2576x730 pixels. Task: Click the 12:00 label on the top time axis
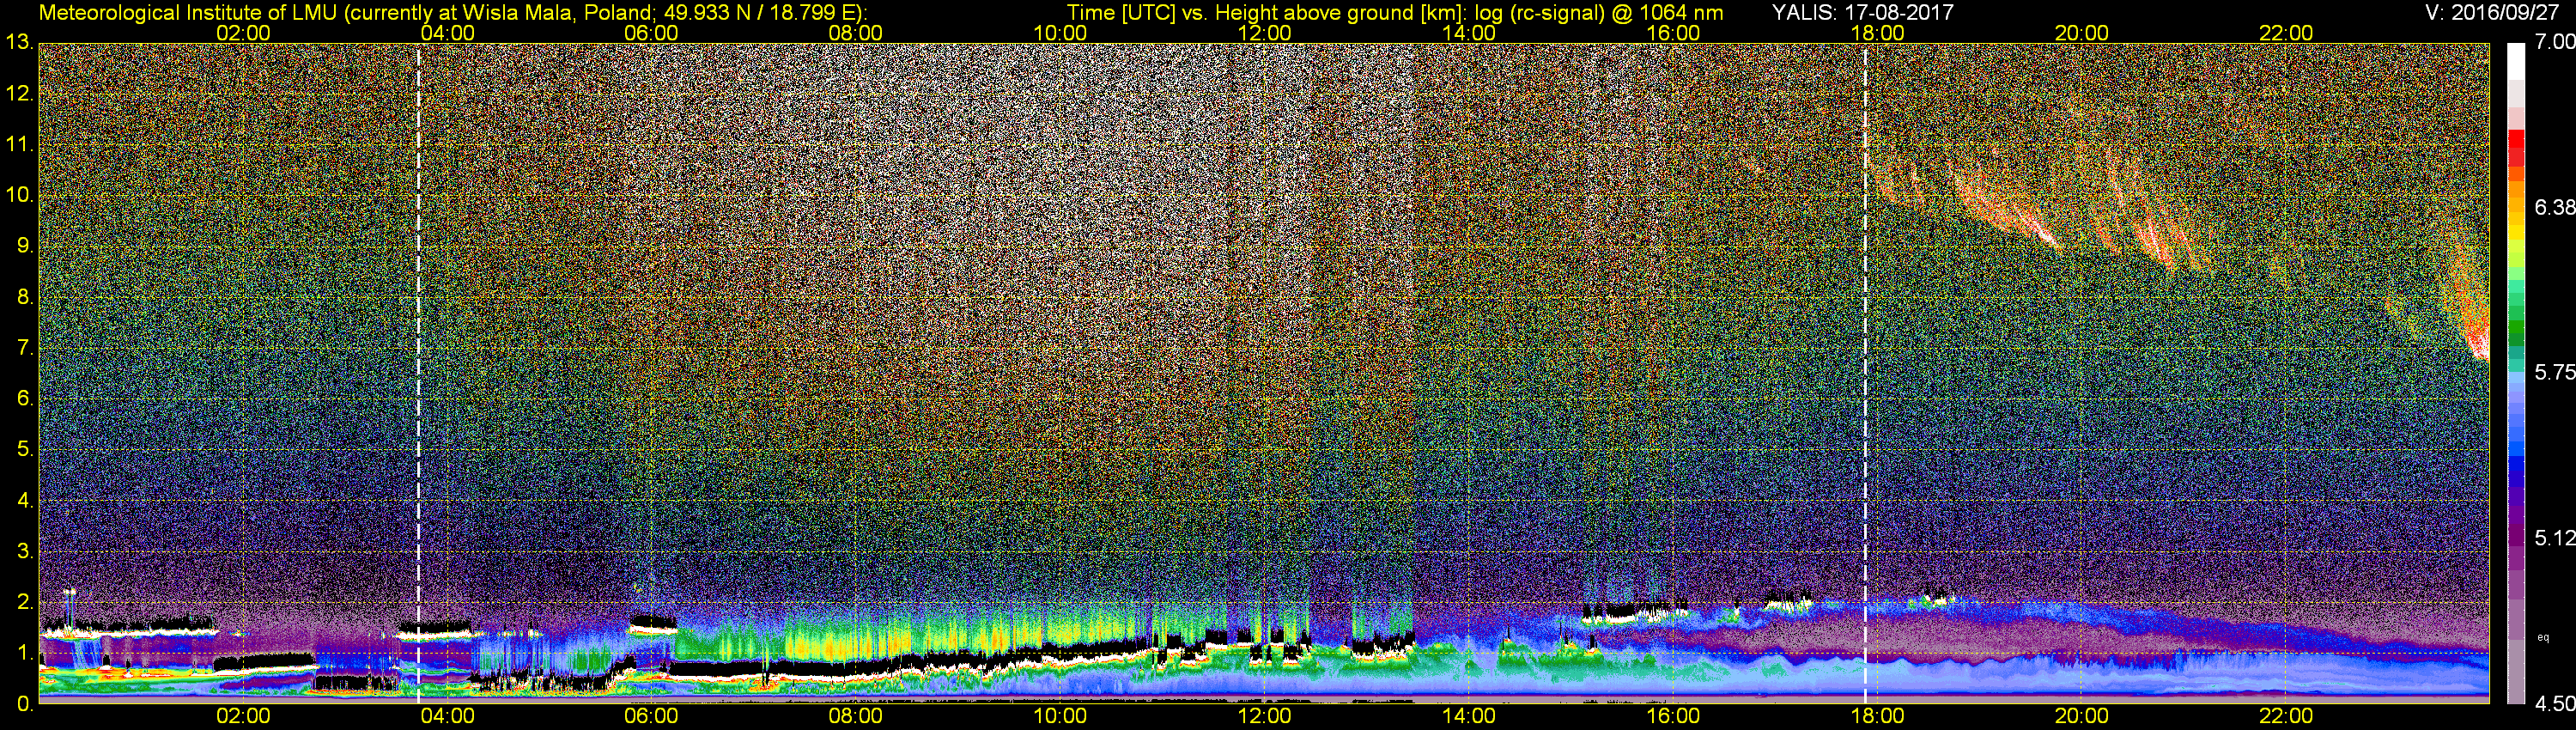(1264, 33)
